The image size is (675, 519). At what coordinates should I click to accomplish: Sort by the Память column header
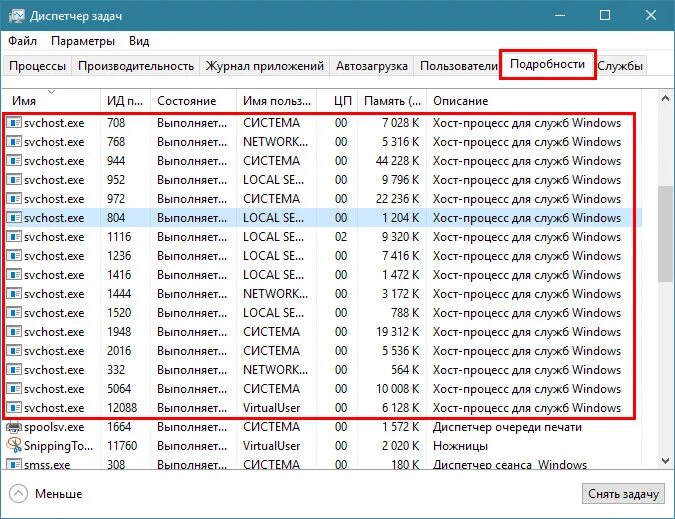tap(392, 101)
